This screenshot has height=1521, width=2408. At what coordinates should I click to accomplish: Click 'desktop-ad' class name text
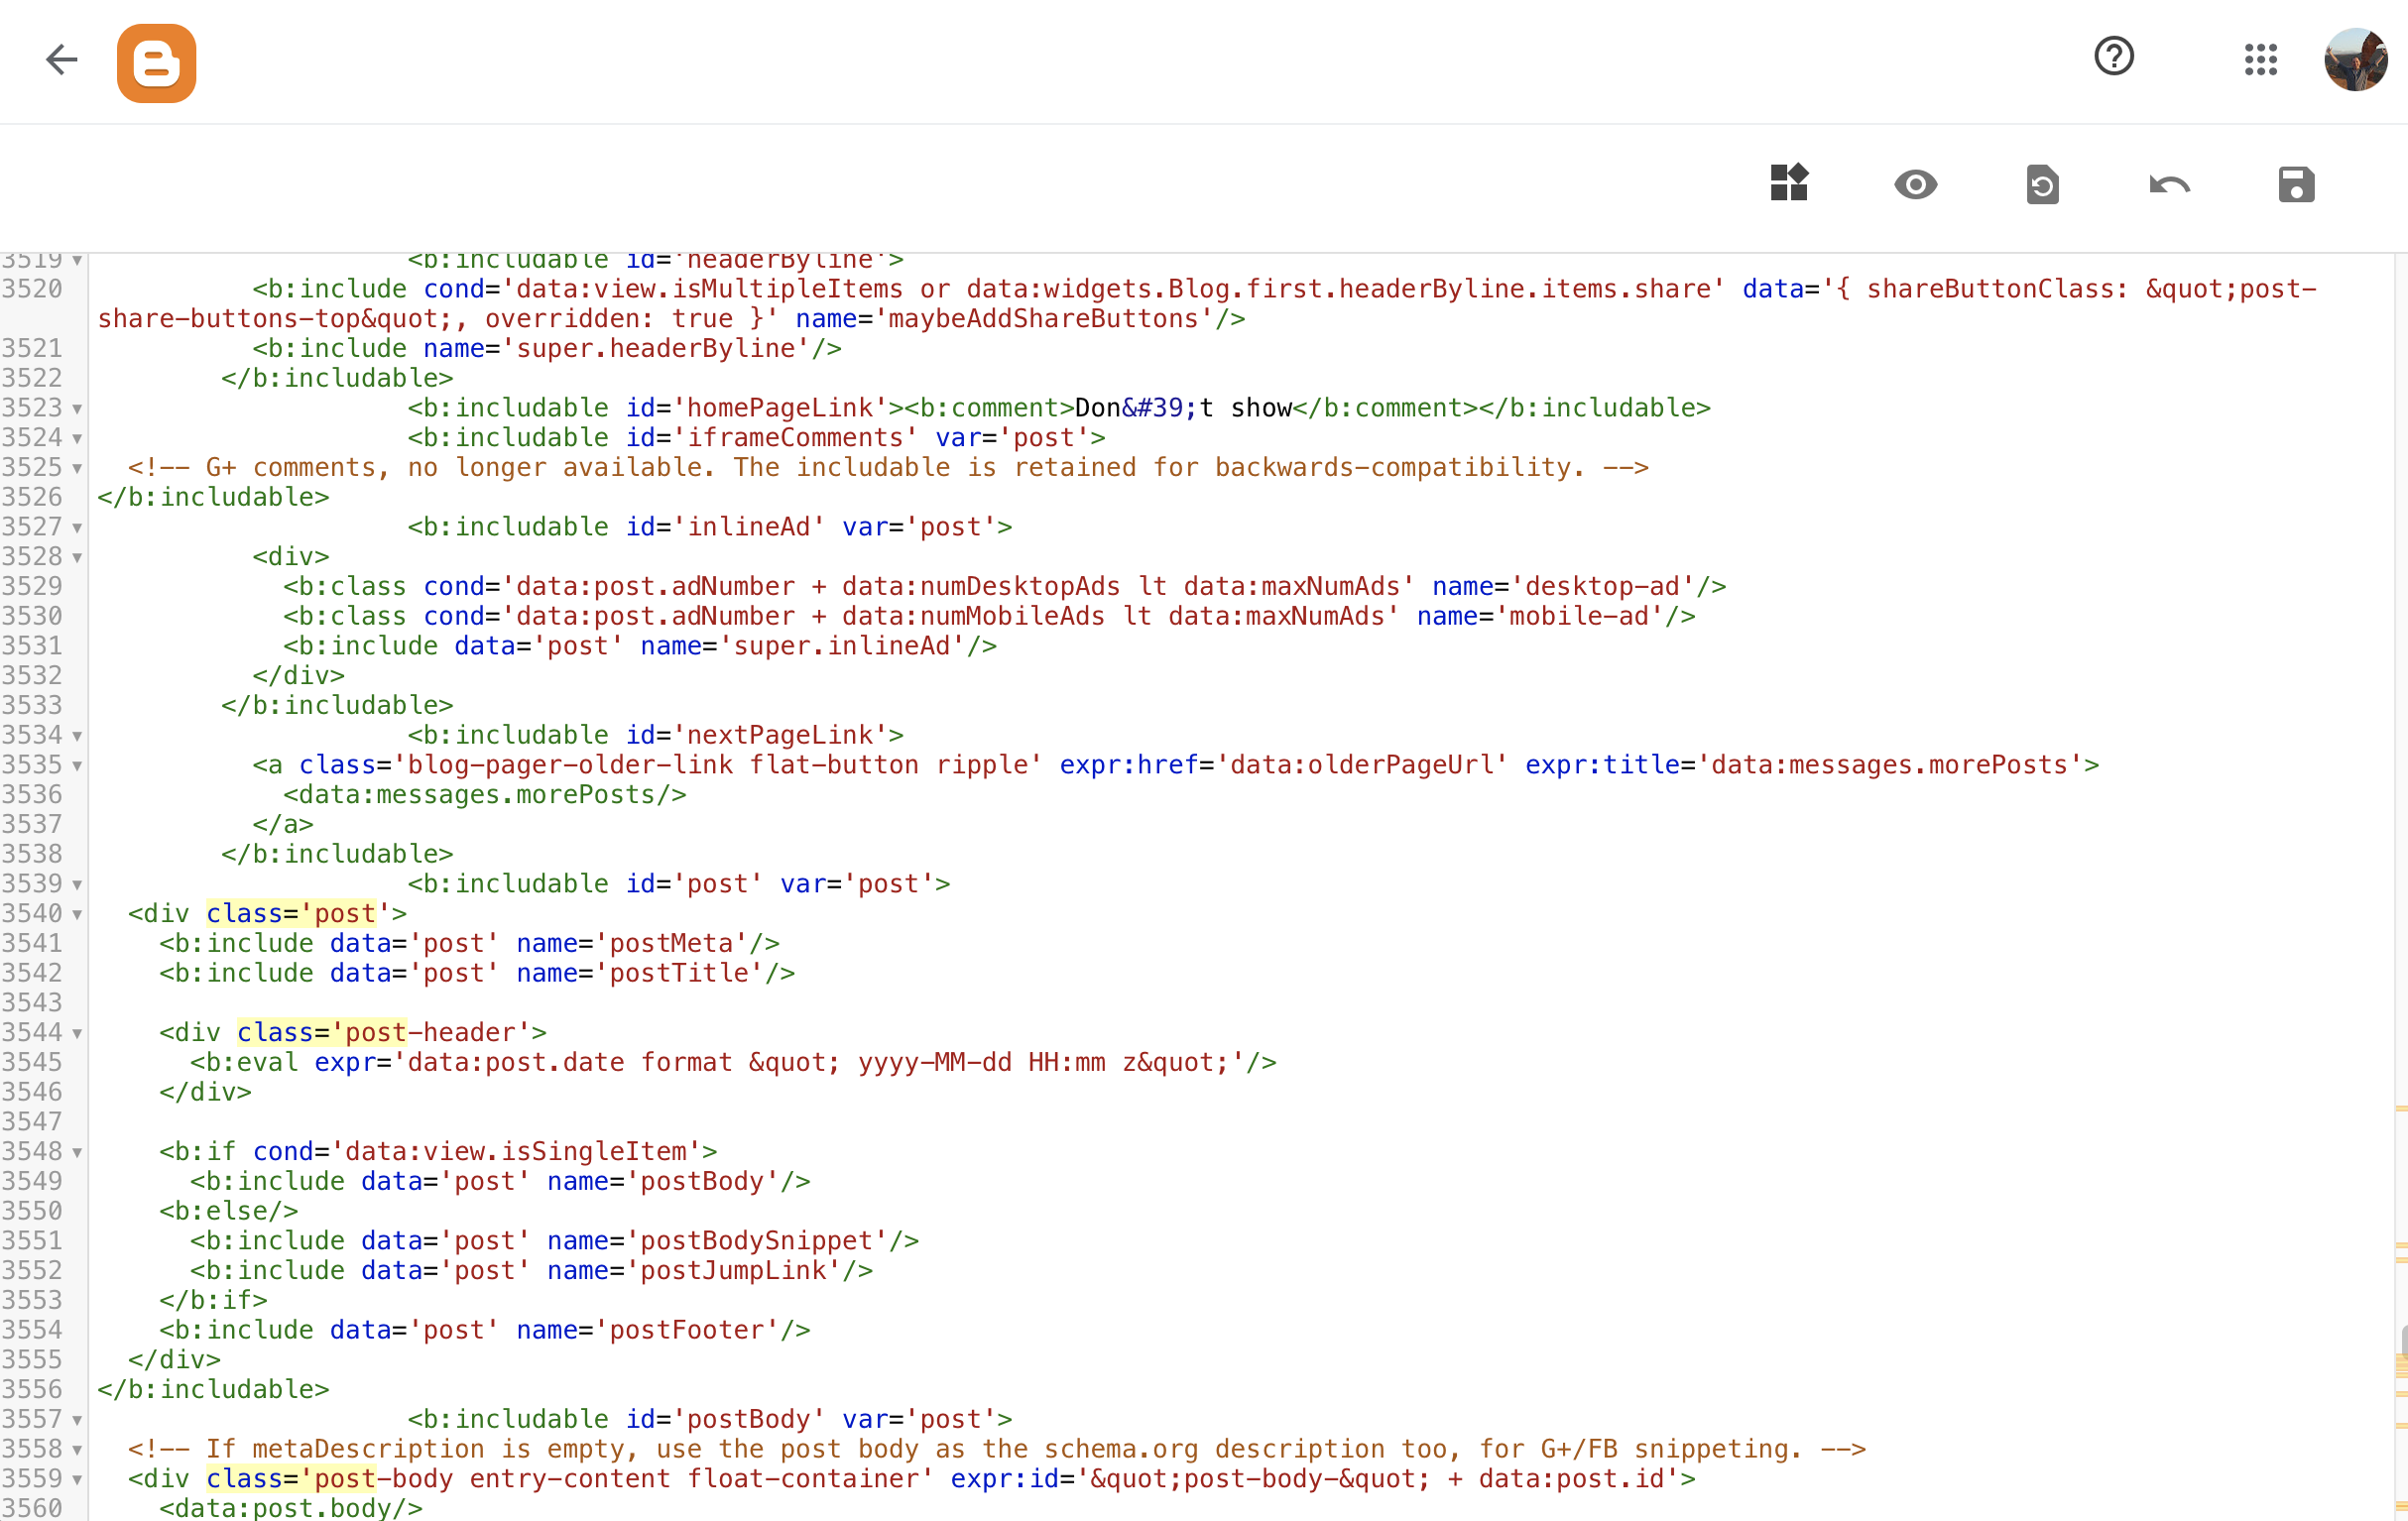[x=1603, y=587]
